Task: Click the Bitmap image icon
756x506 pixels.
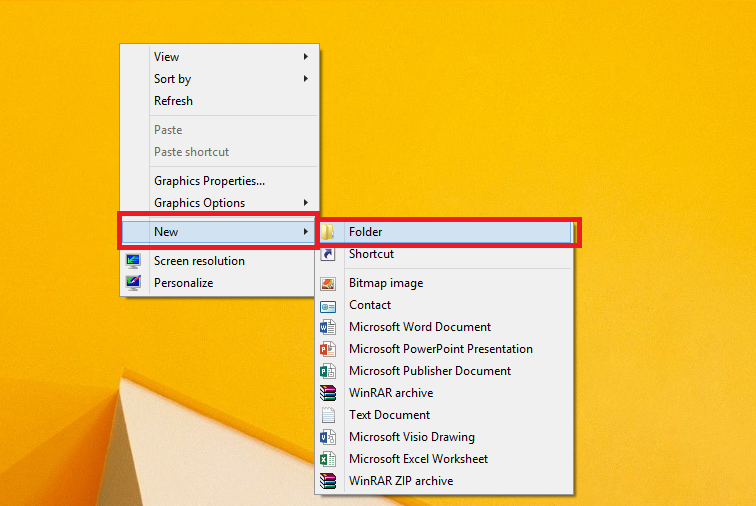Action: click(328, 284)
